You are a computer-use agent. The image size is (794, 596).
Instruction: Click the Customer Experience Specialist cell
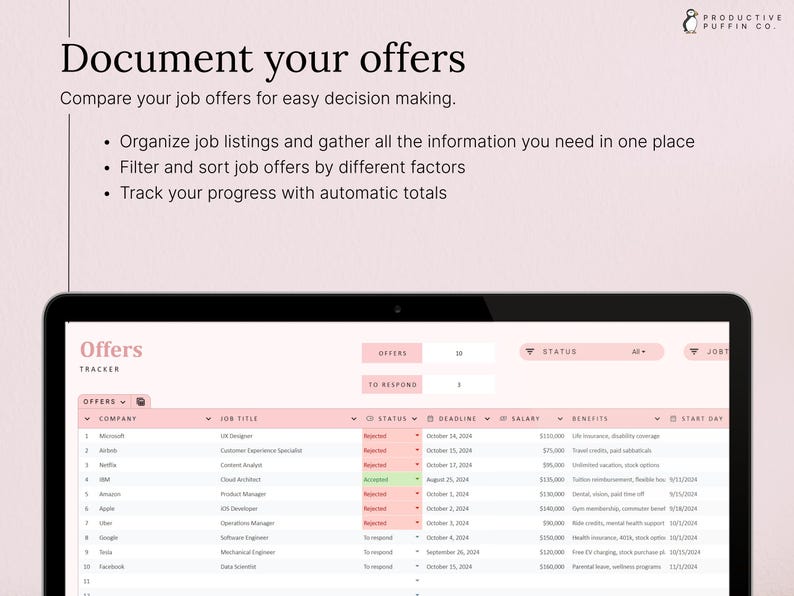pos(289,450)
